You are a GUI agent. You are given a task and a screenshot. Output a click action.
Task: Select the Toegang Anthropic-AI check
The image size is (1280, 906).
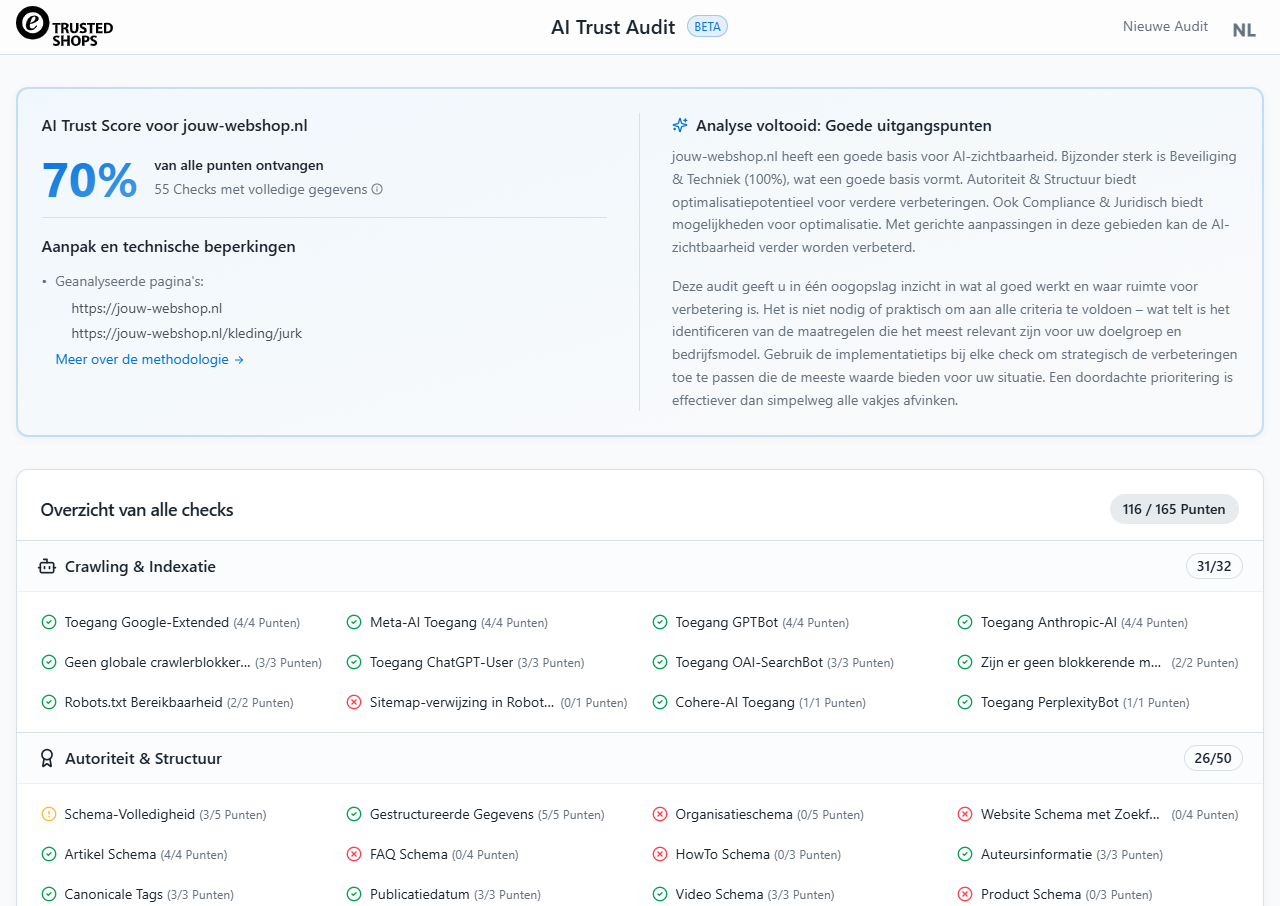1048,623
